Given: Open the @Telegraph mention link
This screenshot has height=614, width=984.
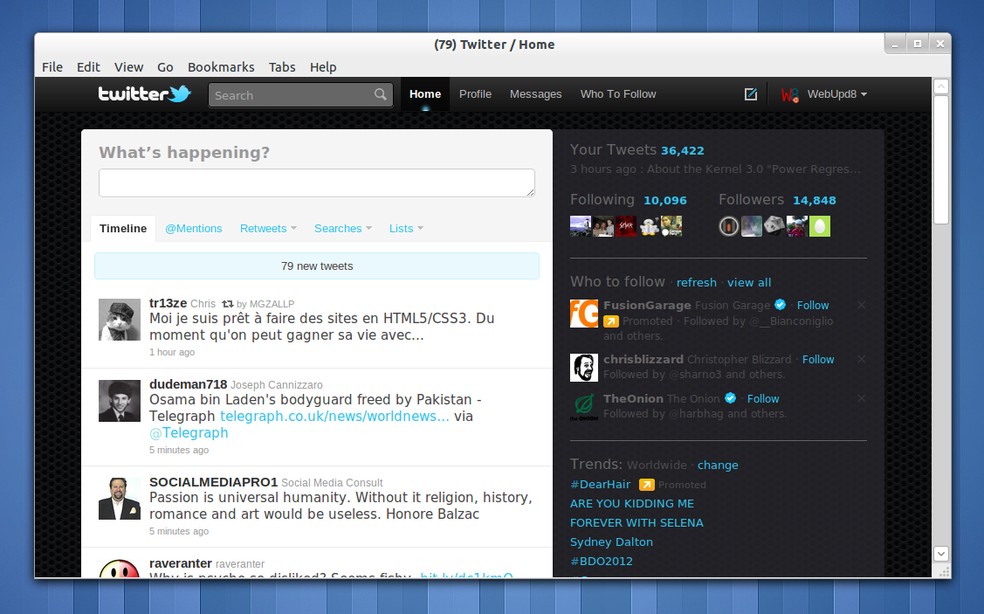Looking at the screenshot, I should point(189,433).
